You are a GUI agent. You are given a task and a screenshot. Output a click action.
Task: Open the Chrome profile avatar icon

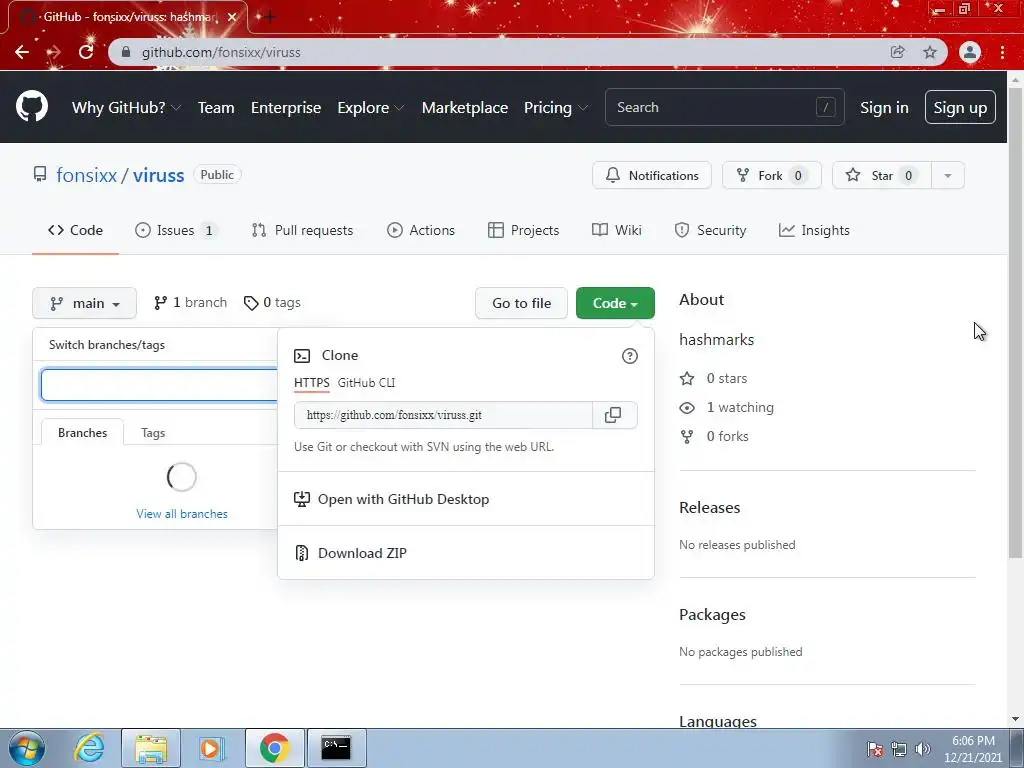point(970,52)
